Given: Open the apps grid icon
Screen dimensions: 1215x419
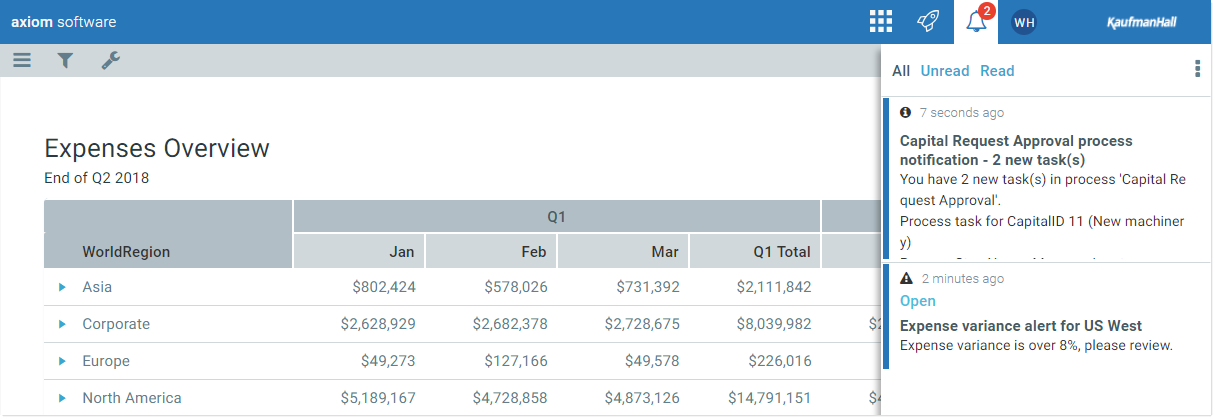Looking at the screenshot, I should [x=880, y=22].
